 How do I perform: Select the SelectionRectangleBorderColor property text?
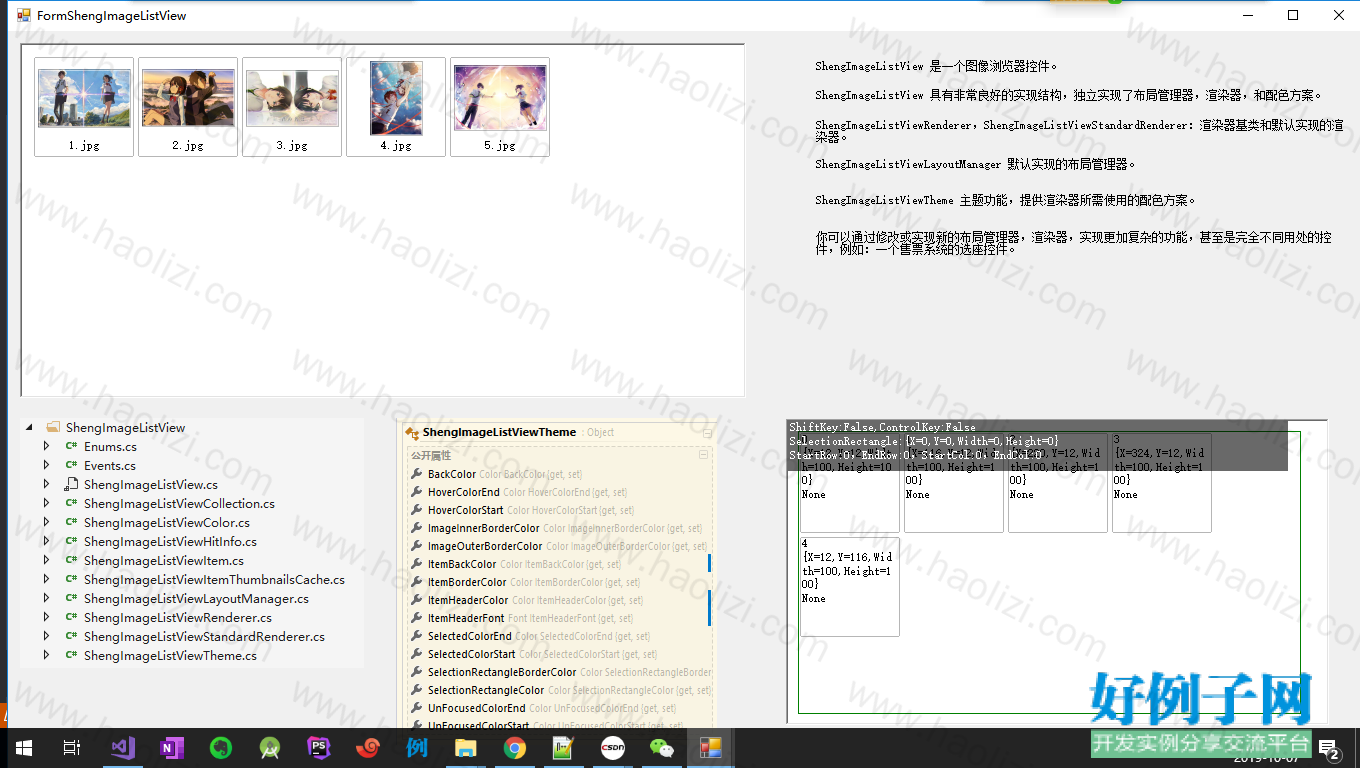click(502, 672)
